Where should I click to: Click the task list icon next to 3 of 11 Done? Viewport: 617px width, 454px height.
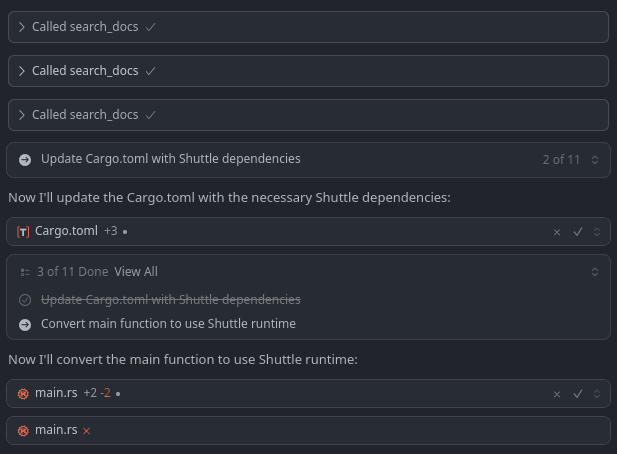coord(25,272)
